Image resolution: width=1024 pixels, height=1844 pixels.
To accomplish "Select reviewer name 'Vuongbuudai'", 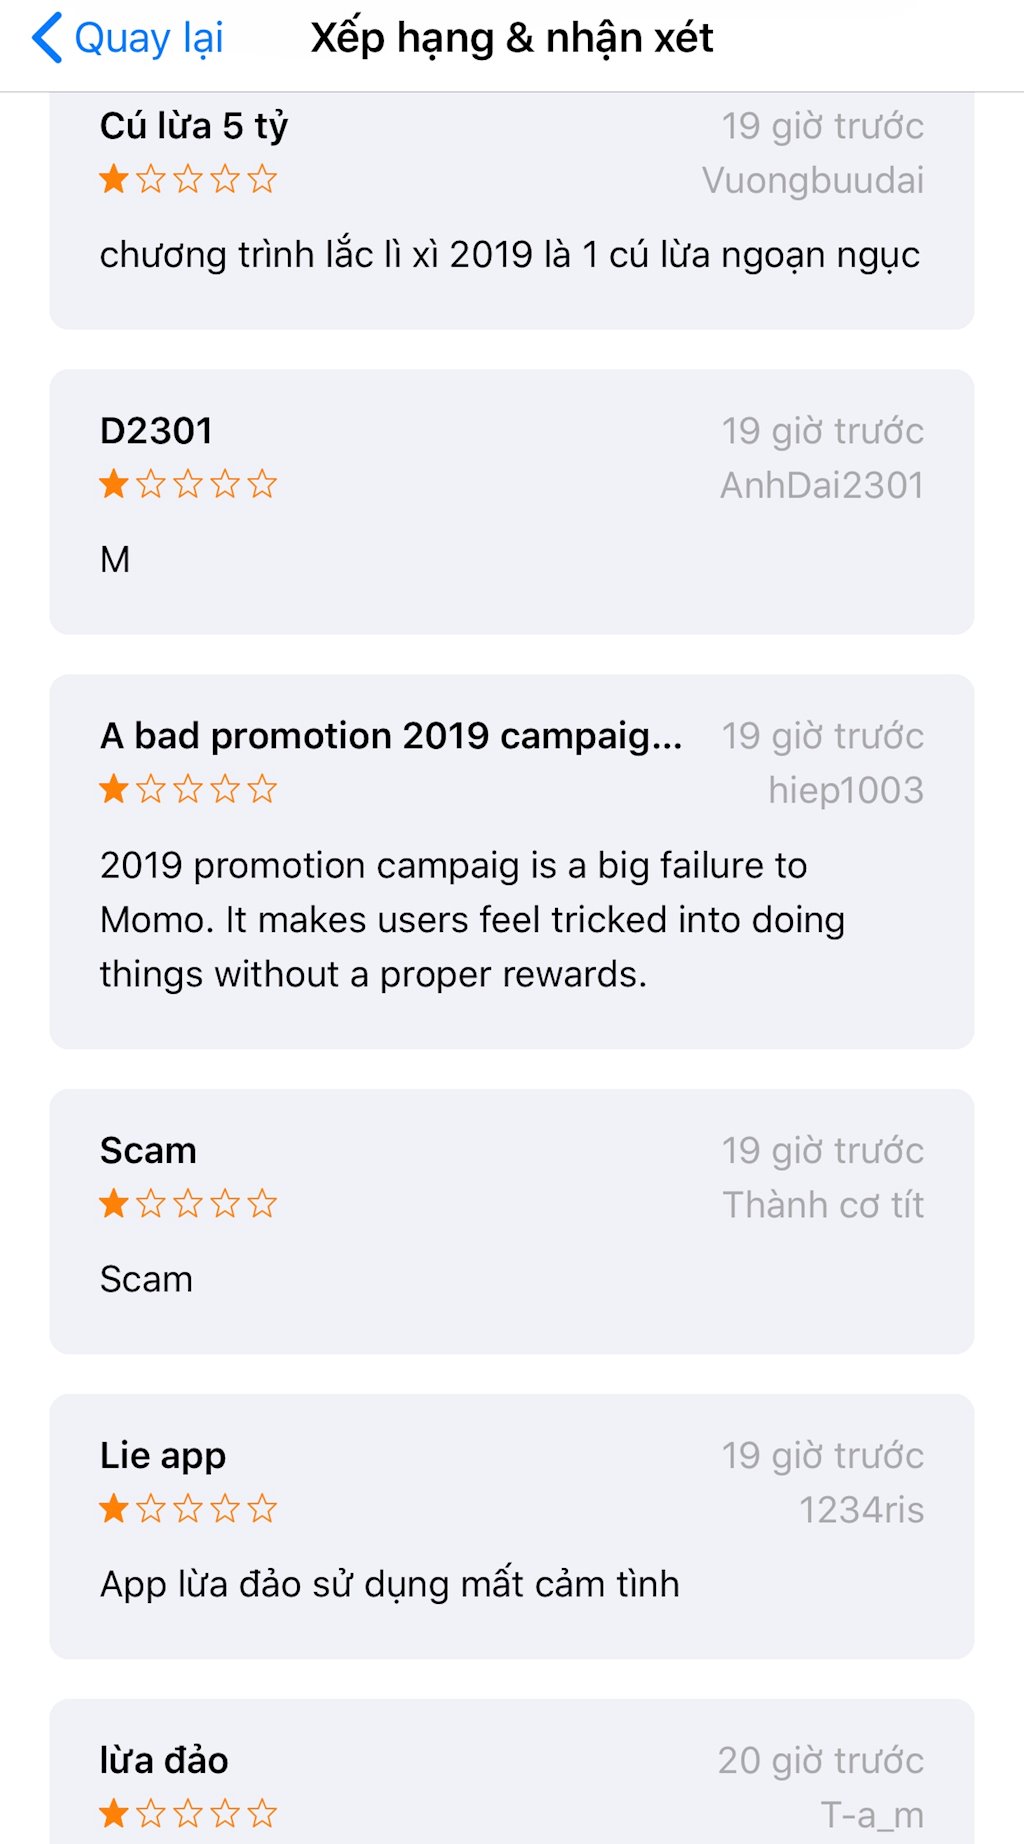I will (812, 181).
